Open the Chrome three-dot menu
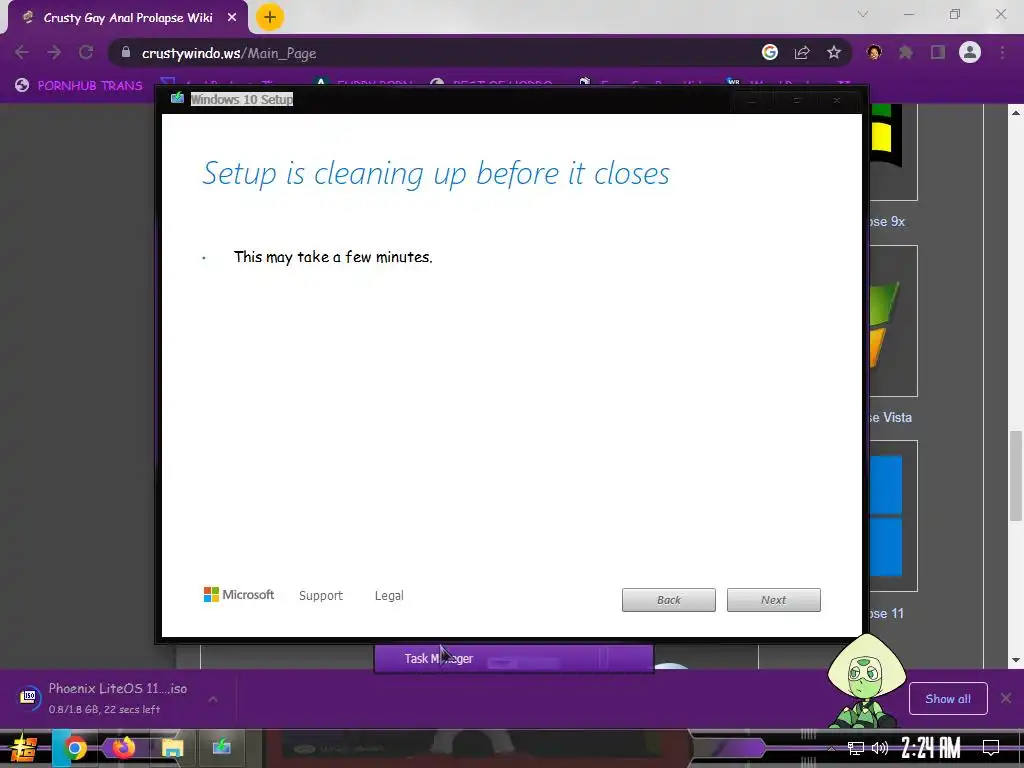The image size is (1024, 768). click(1002, 52)
